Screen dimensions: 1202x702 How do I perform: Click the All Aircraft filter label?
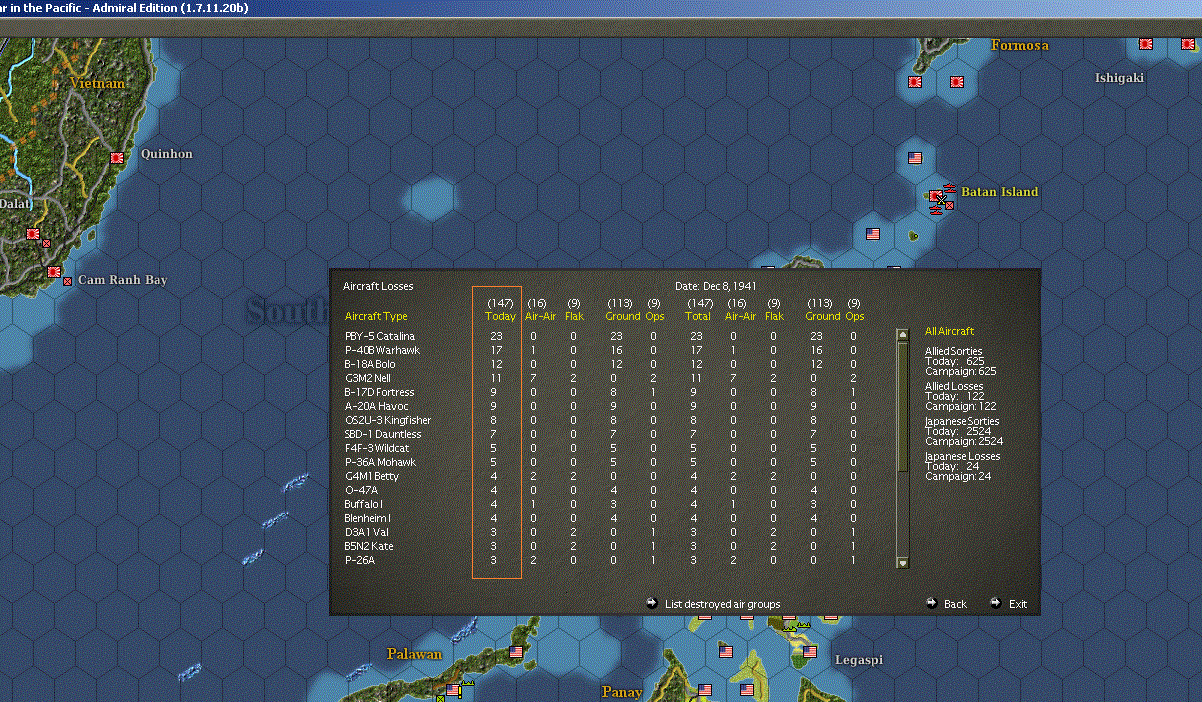[949, 331]
